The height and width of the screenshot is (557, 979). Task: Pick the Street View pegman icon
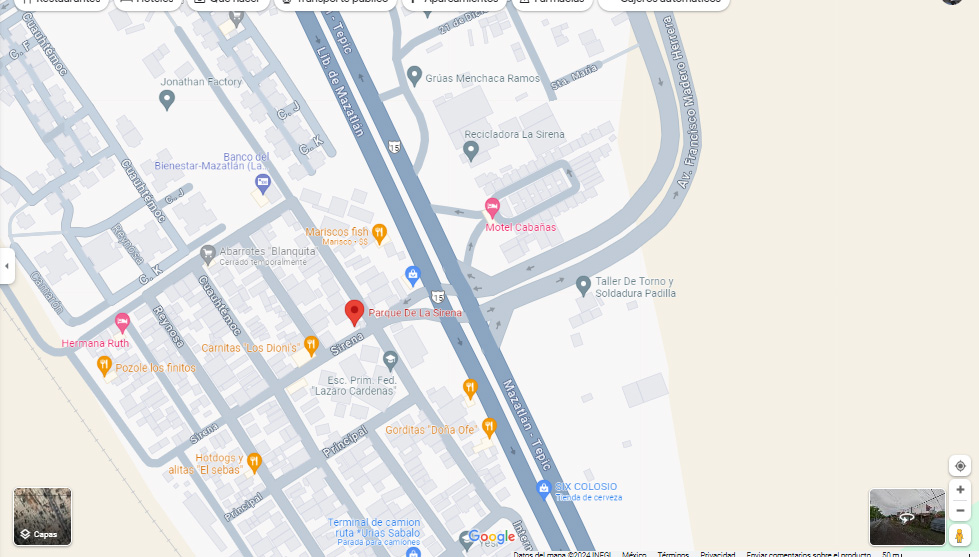point(960,535)
